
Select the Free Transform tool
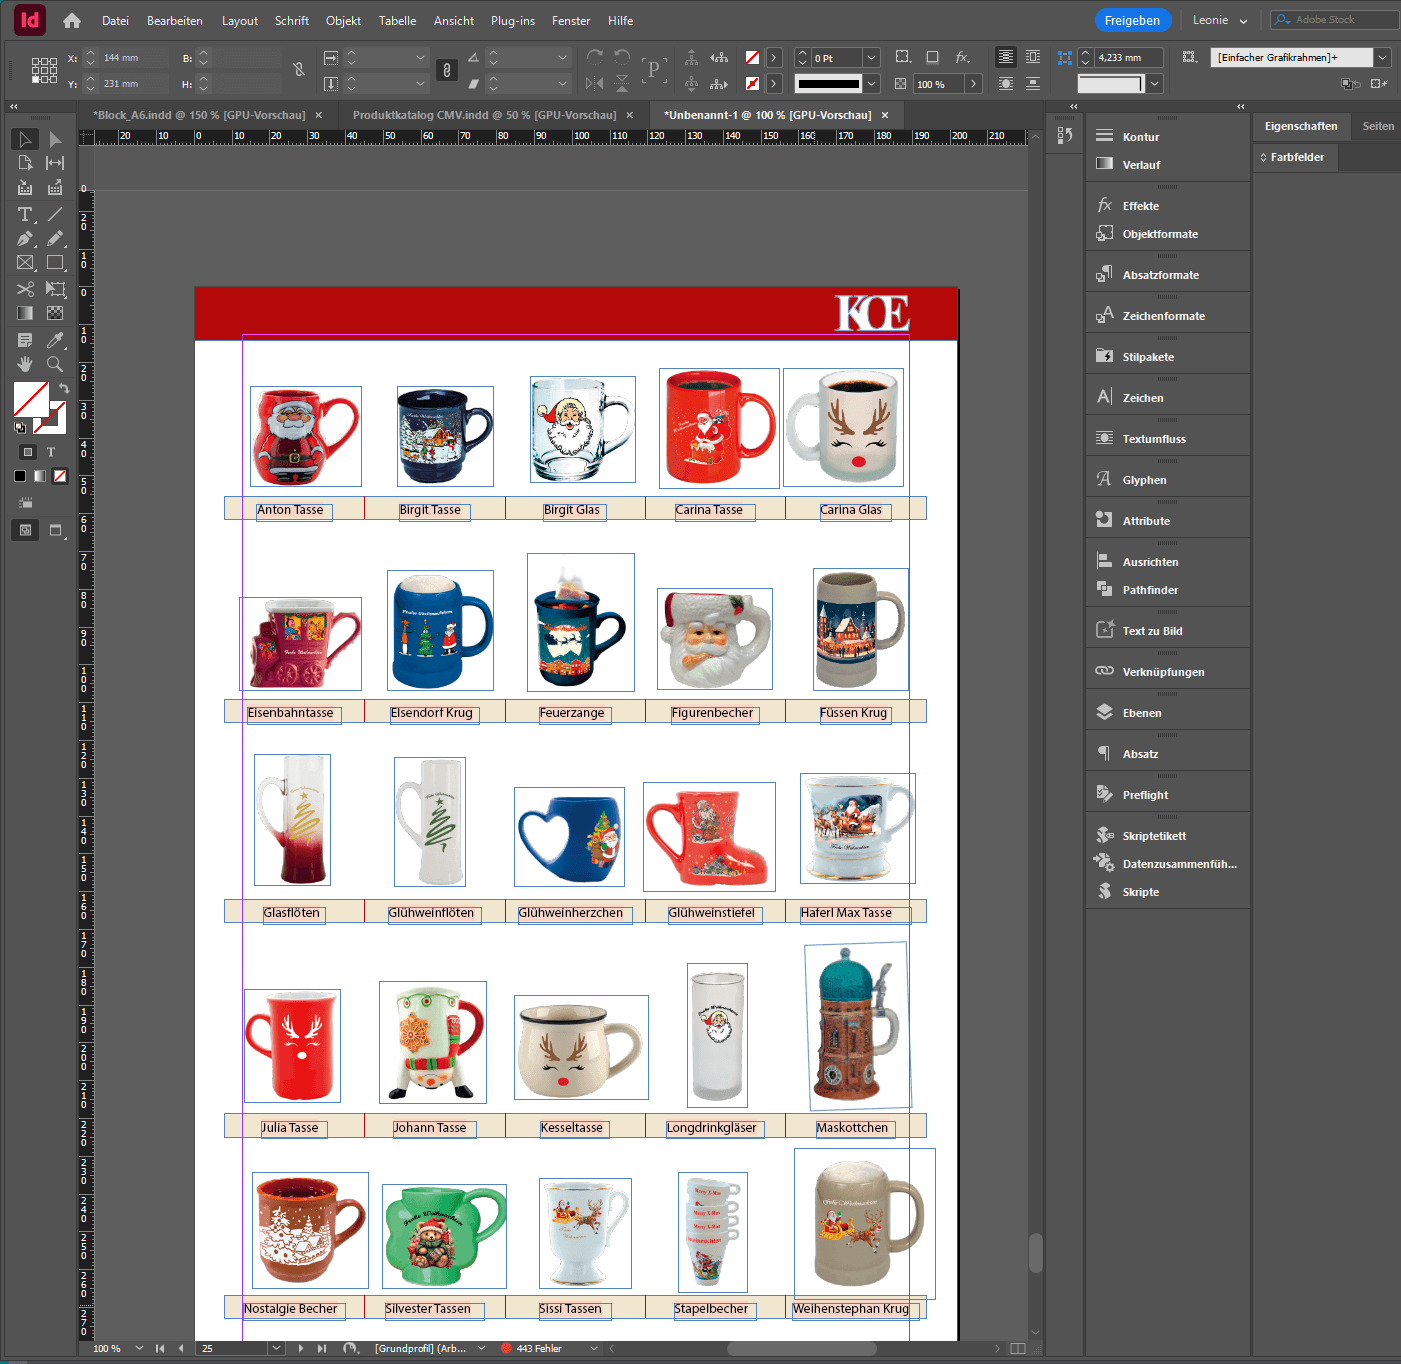55,289
